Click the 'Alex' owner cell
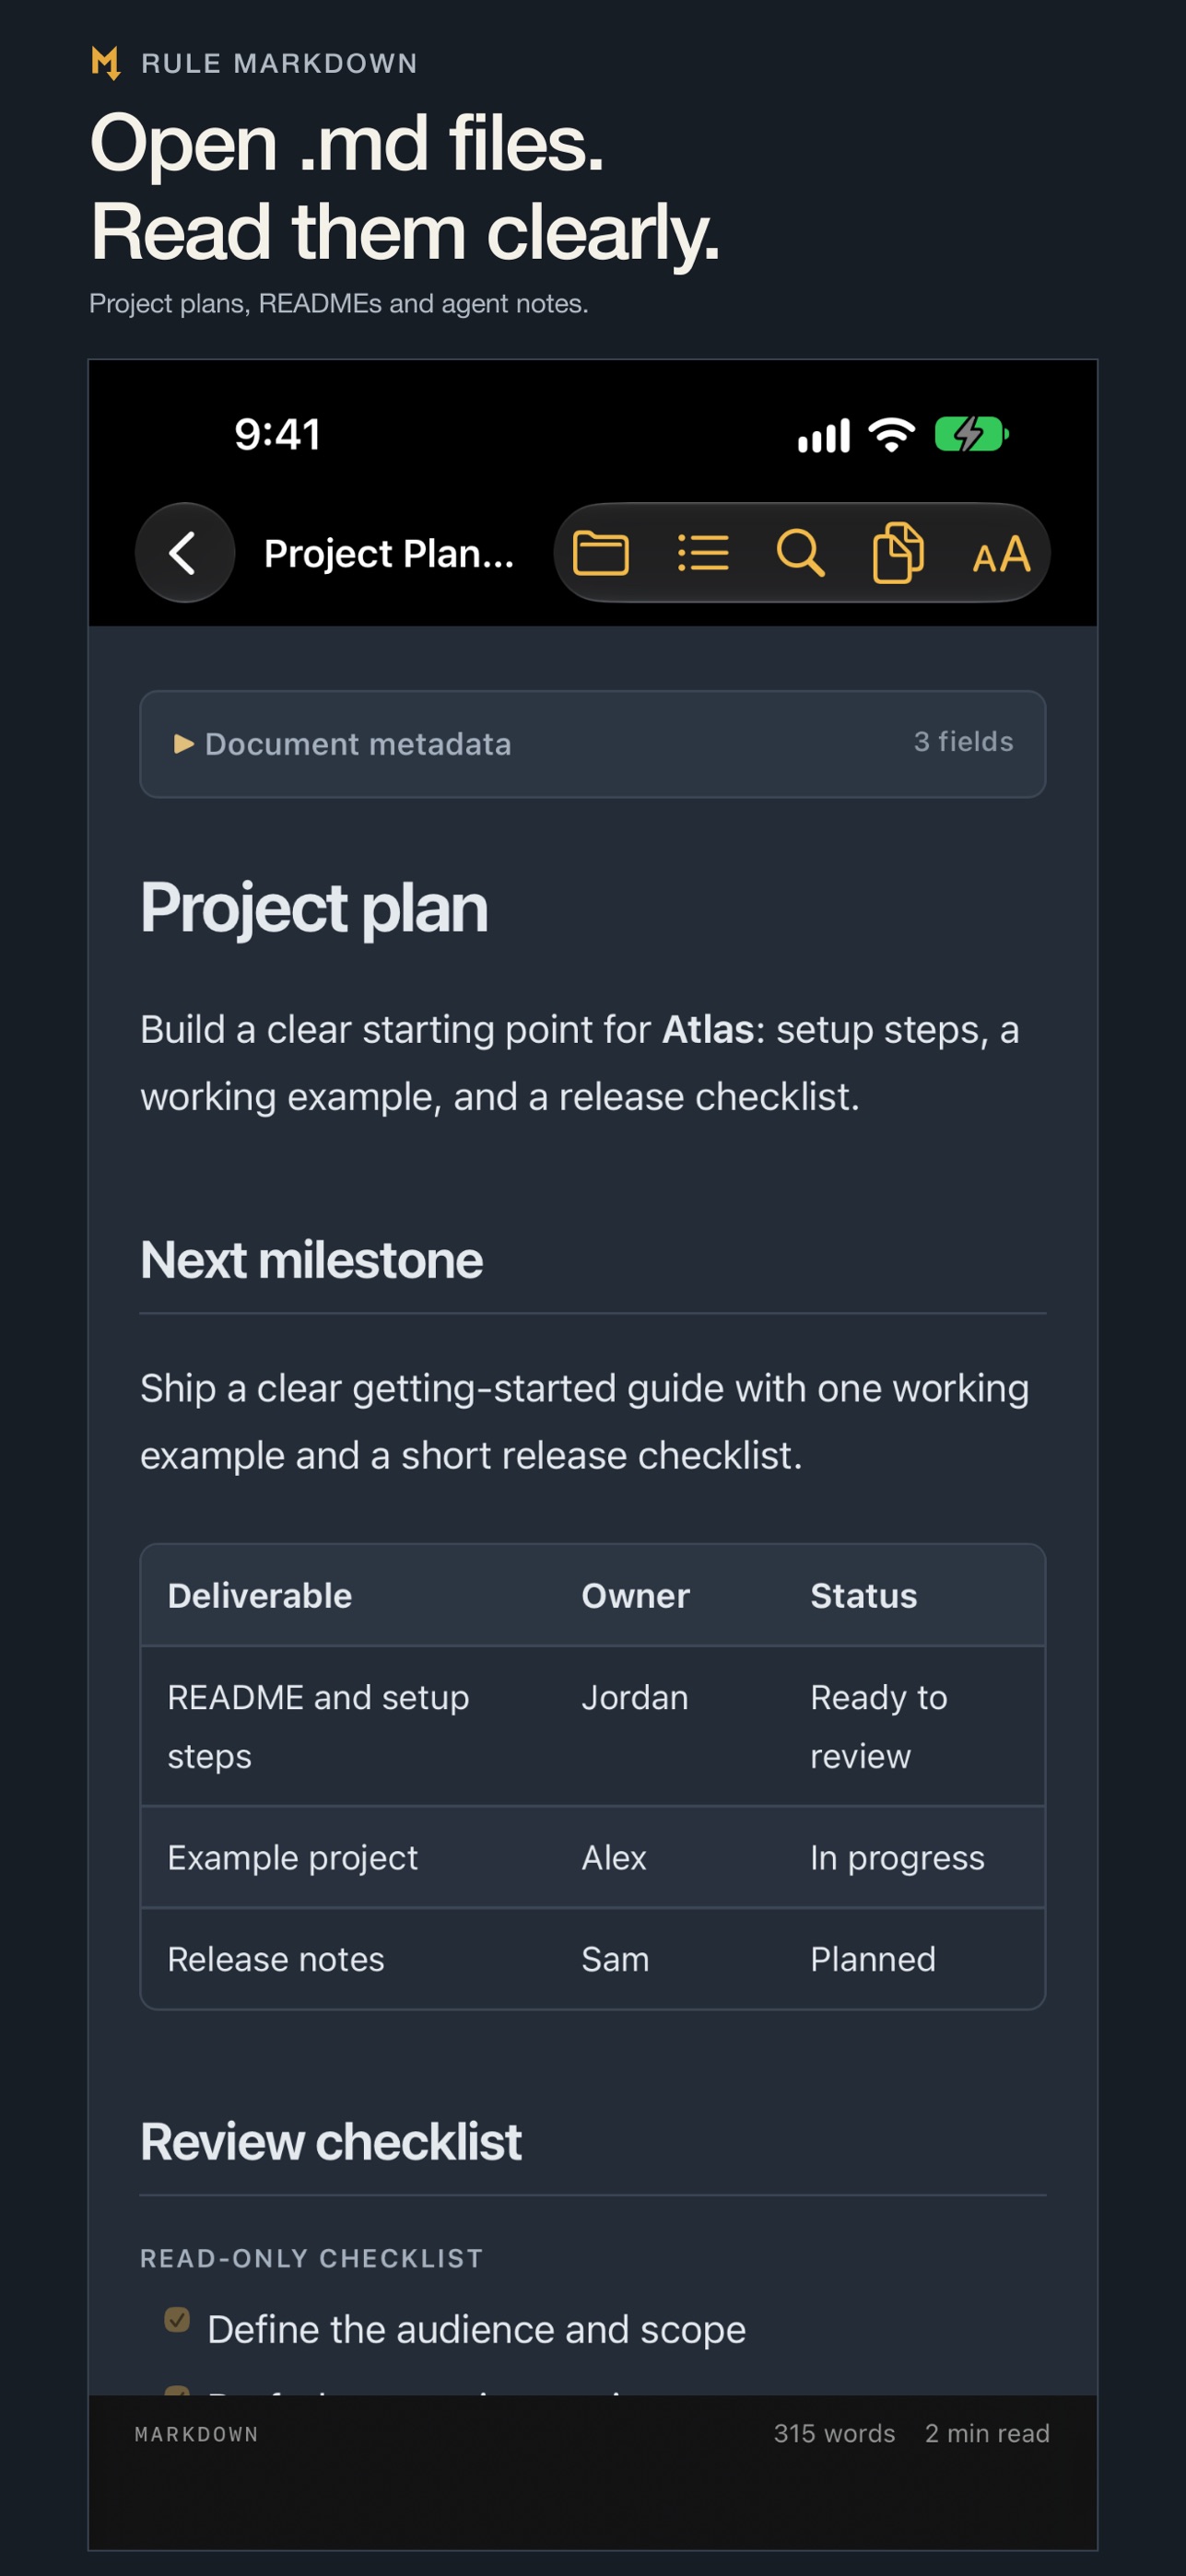The image size is (1186, 2576). pos(614,1858)
